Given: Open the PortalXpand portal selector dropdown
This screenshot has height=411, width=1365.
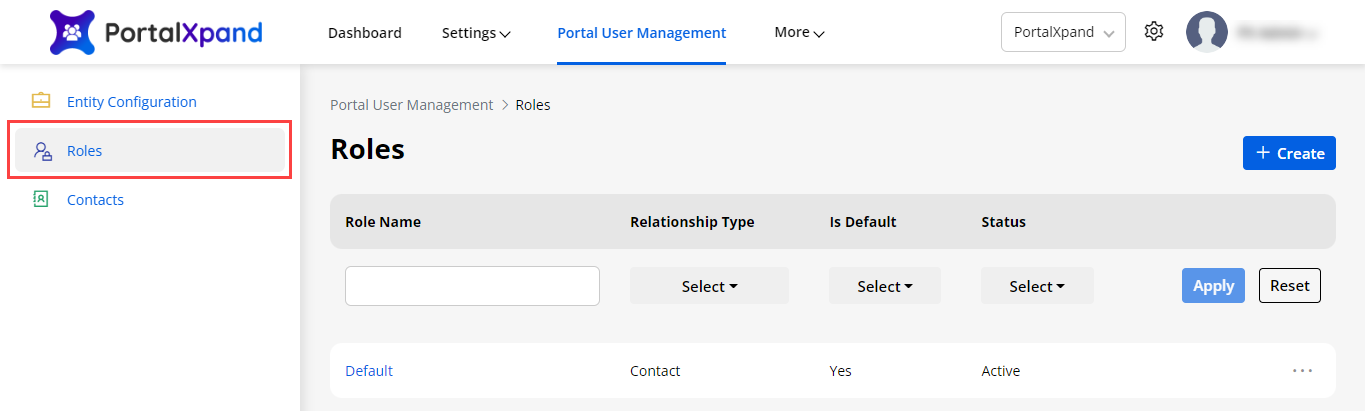Looking at the screenshot, I should [1063, 32].
